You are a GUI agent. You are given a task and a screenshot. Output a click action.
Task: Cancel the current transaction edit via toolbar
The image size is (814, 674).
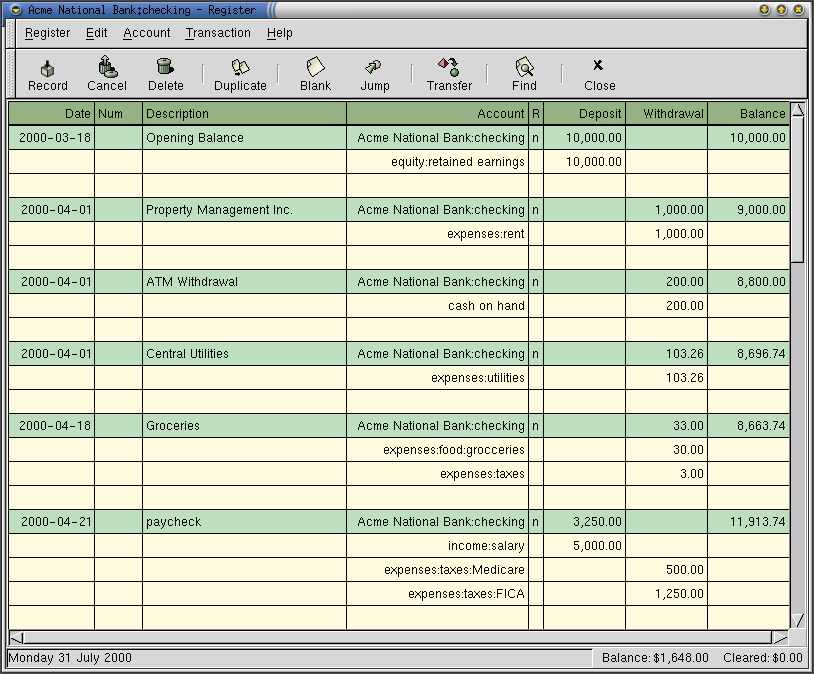coord(107,75)
